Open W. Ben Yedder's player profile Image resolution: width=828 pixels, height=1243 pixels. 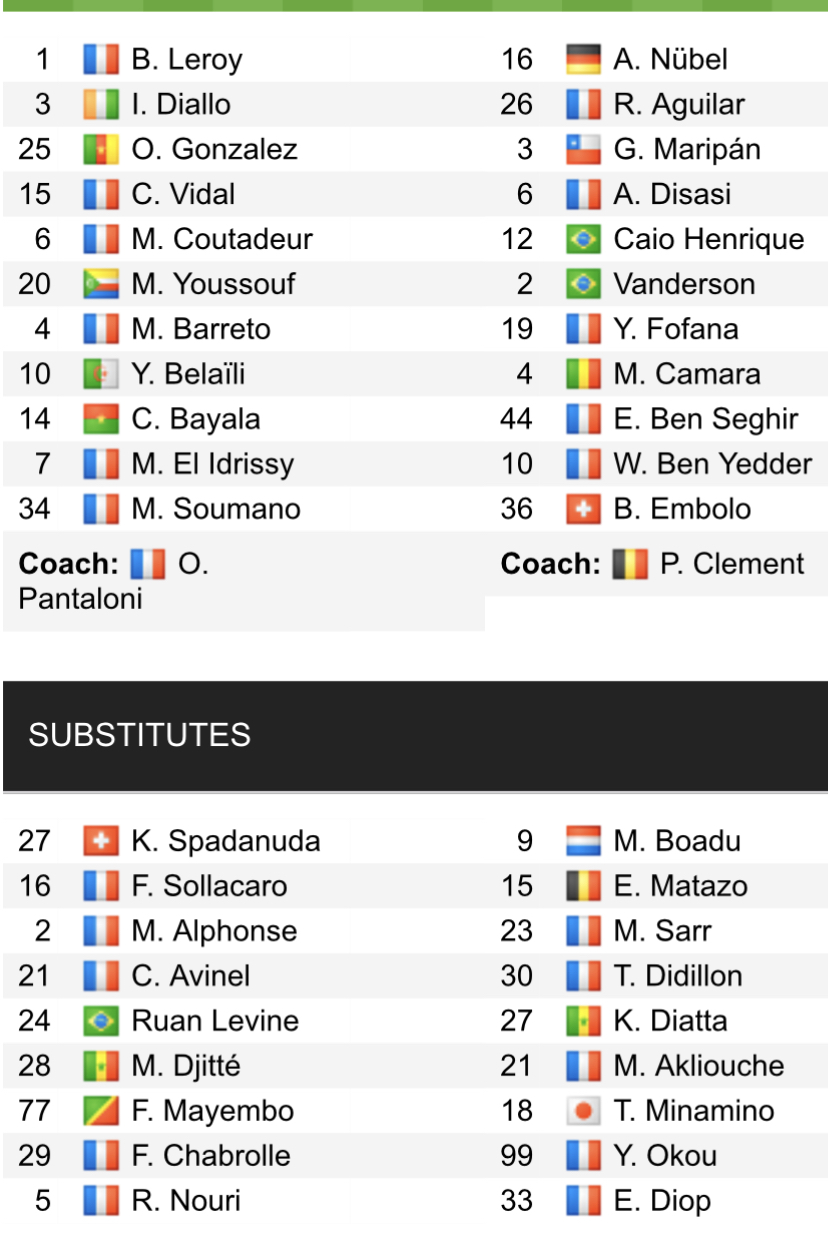click(712, 464)
